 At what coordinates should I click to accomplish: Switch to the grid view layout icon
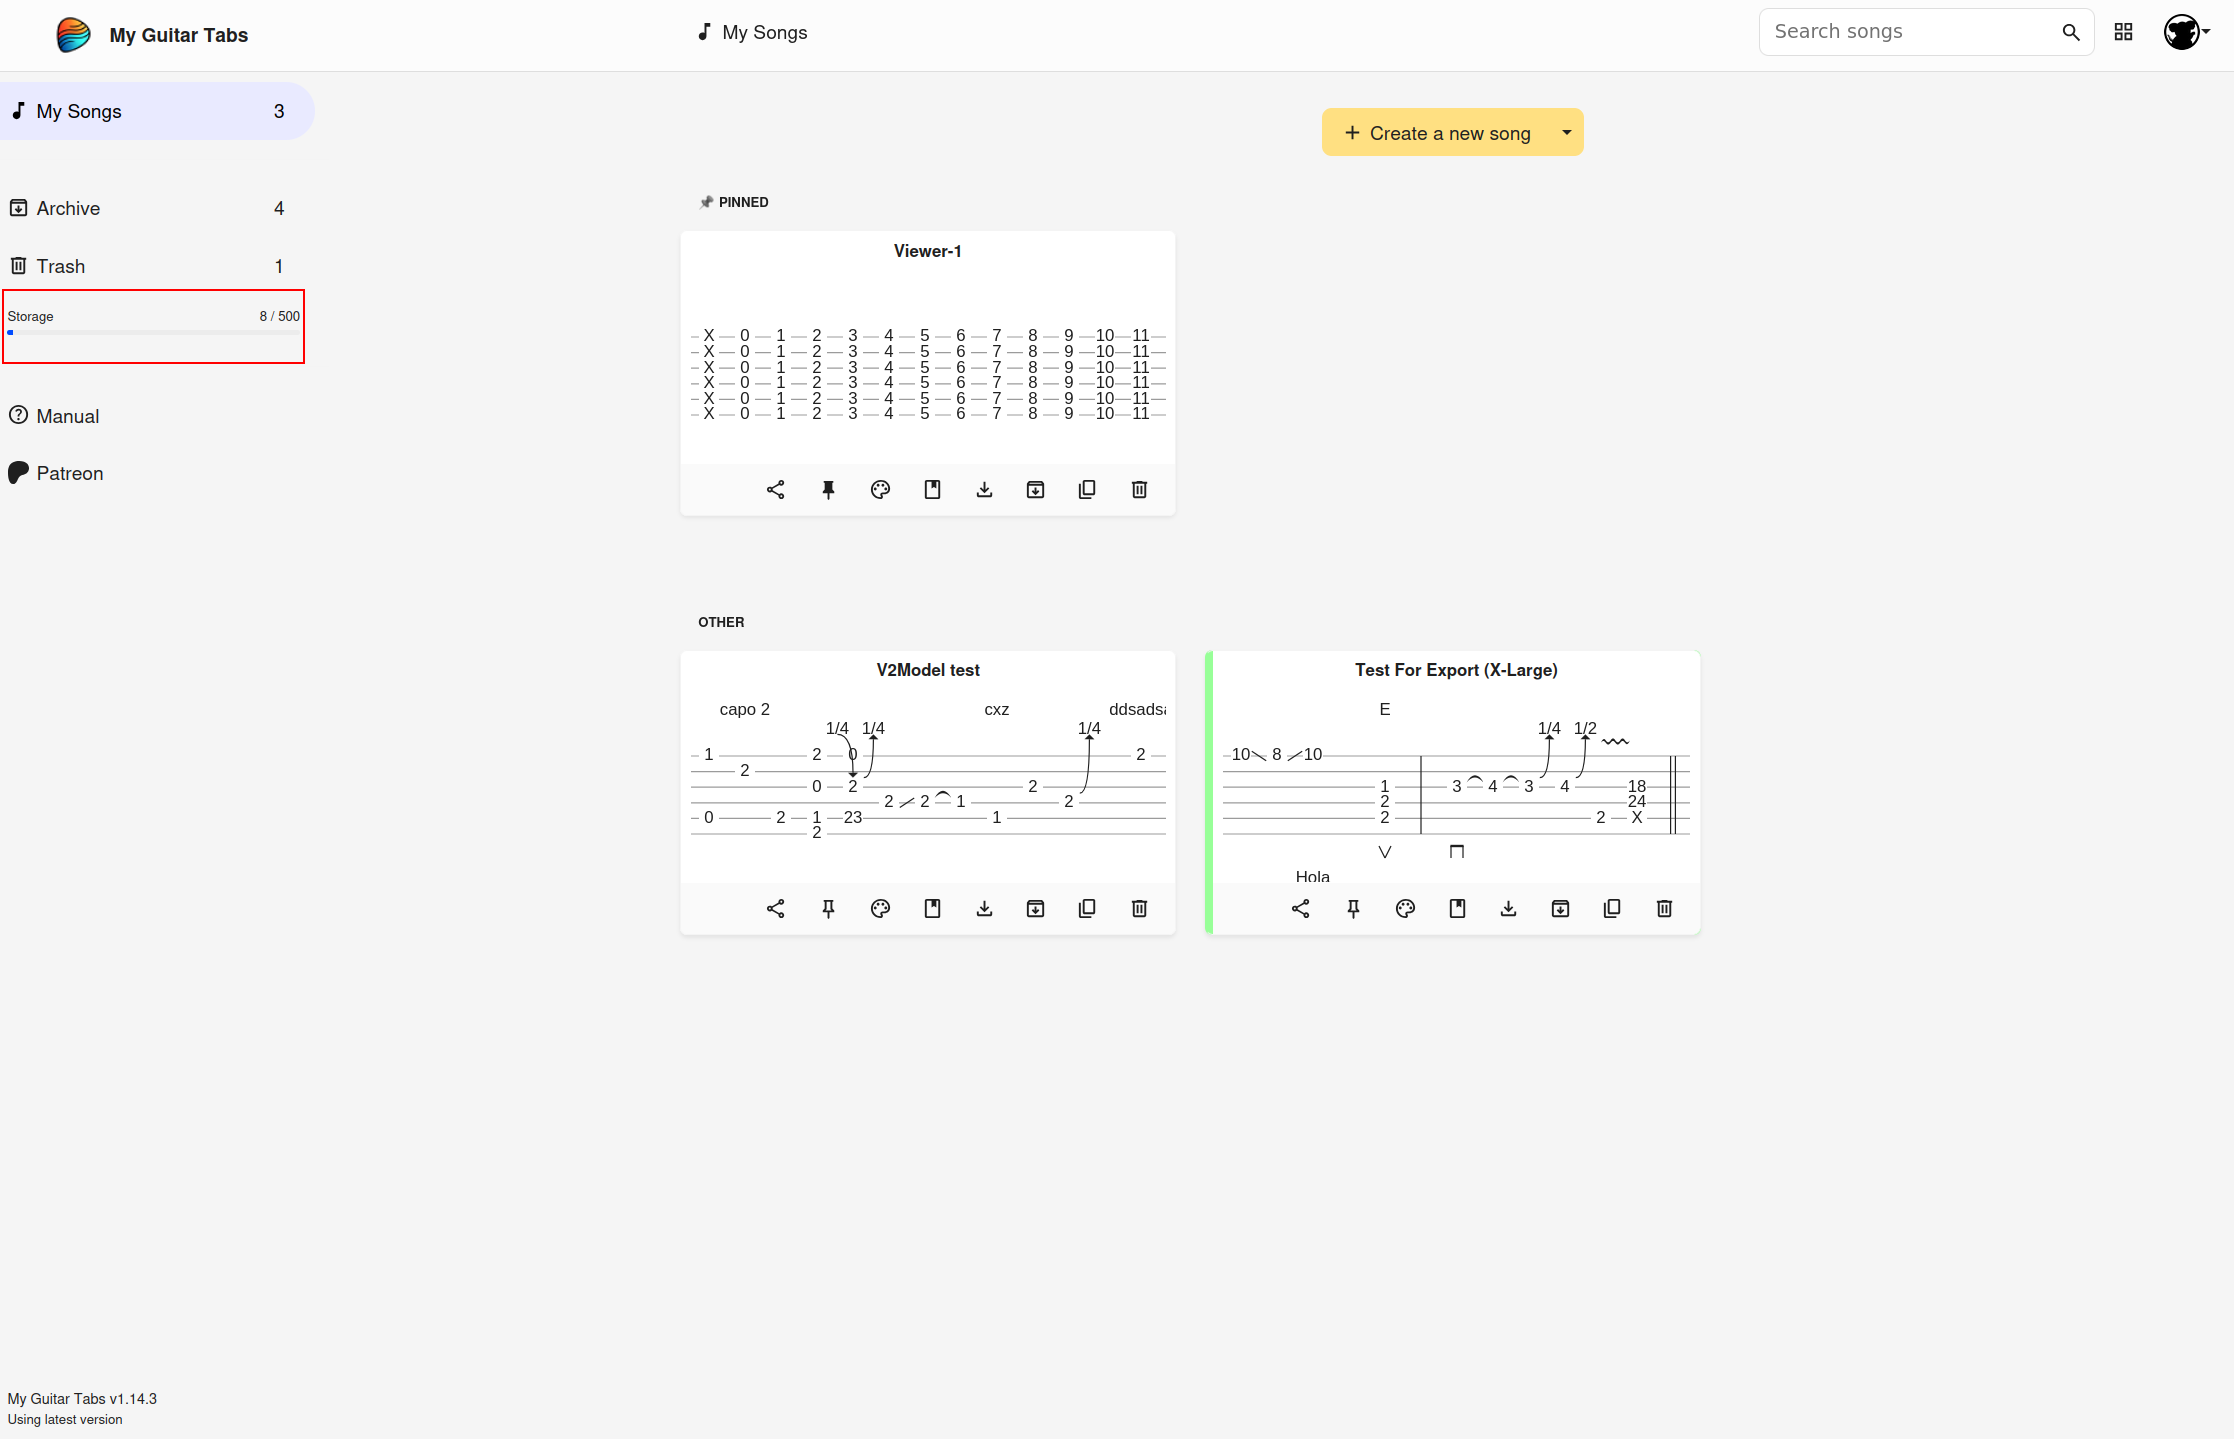pos(2124,33)
